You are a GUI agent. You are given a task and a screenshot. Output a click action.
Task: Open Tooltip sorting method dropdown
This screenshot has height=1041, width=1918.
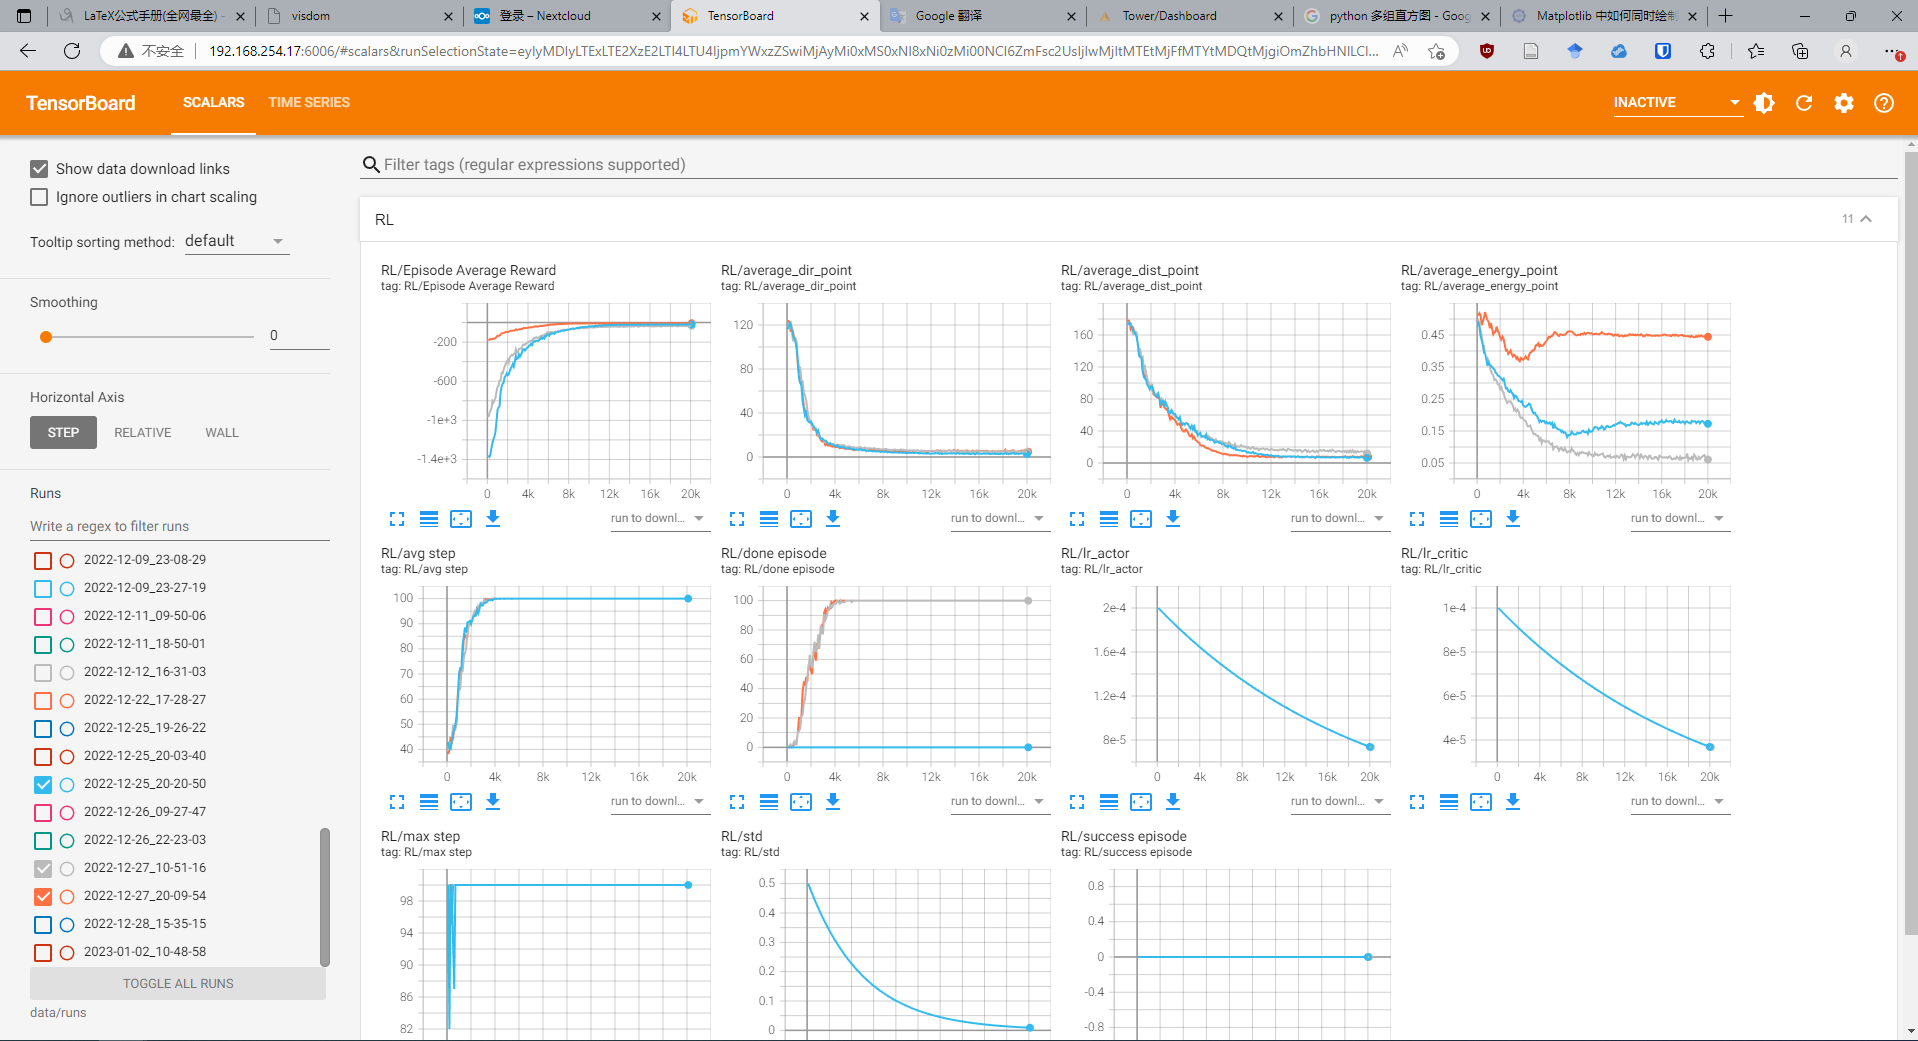(x=236, y=241)
